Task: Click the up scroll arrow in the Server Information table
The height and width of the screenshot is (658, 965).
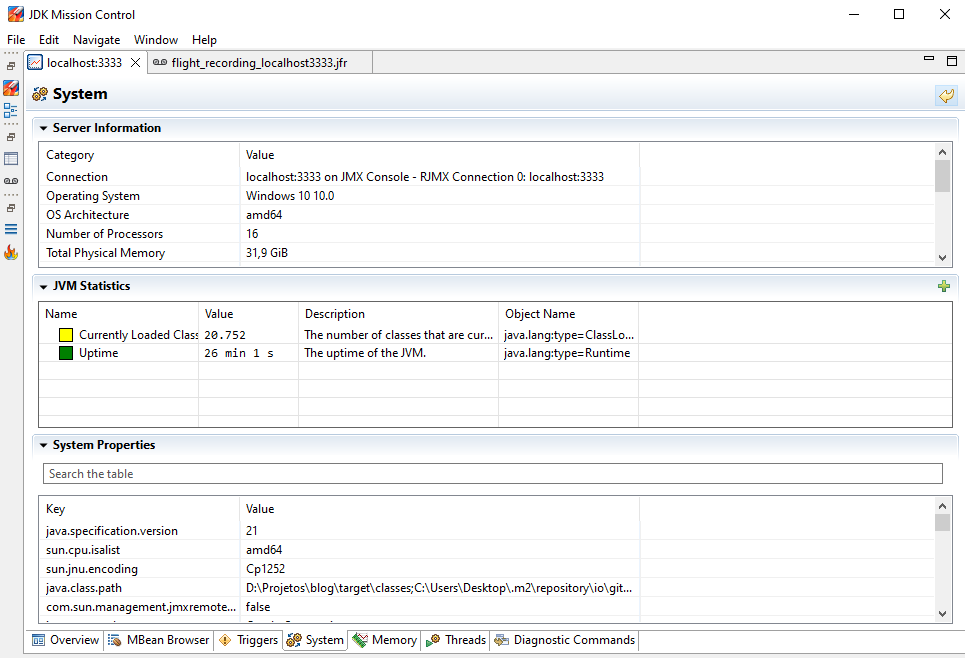Action: point(942,151)
